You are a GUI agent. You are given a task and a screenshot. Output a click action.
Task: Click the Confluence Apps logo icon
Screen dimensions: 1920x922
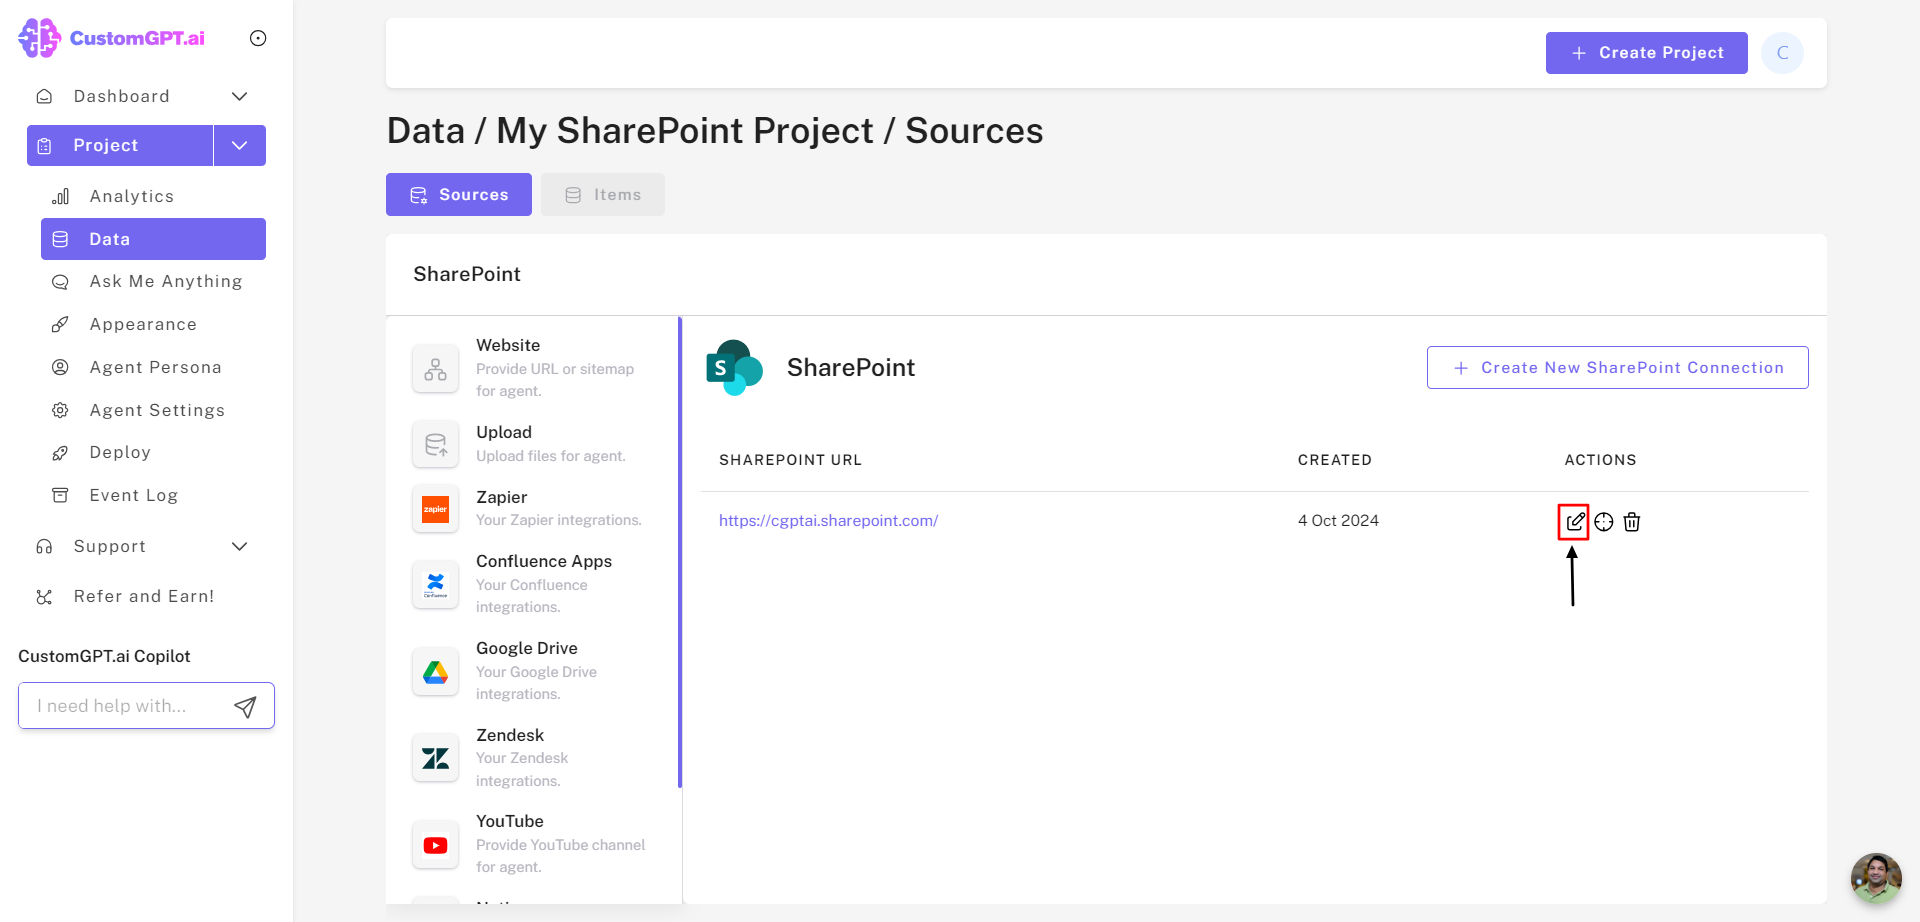435,585
